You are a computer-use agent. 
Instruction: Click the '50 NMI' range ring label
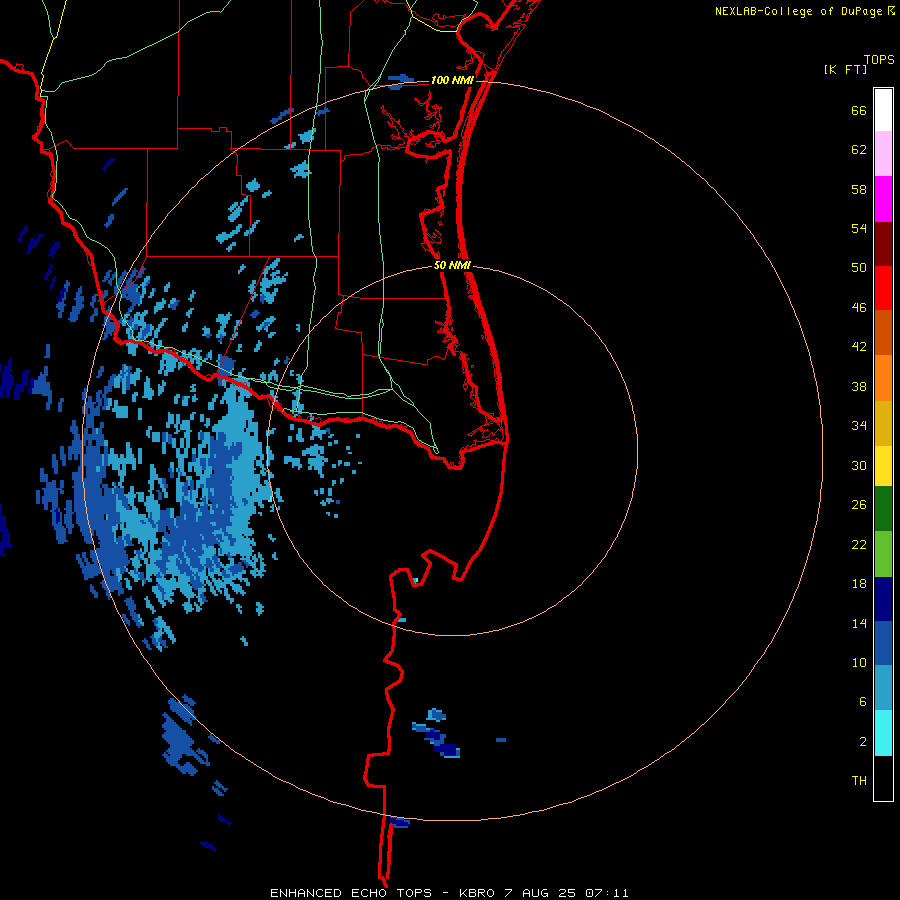coord(452,265)
